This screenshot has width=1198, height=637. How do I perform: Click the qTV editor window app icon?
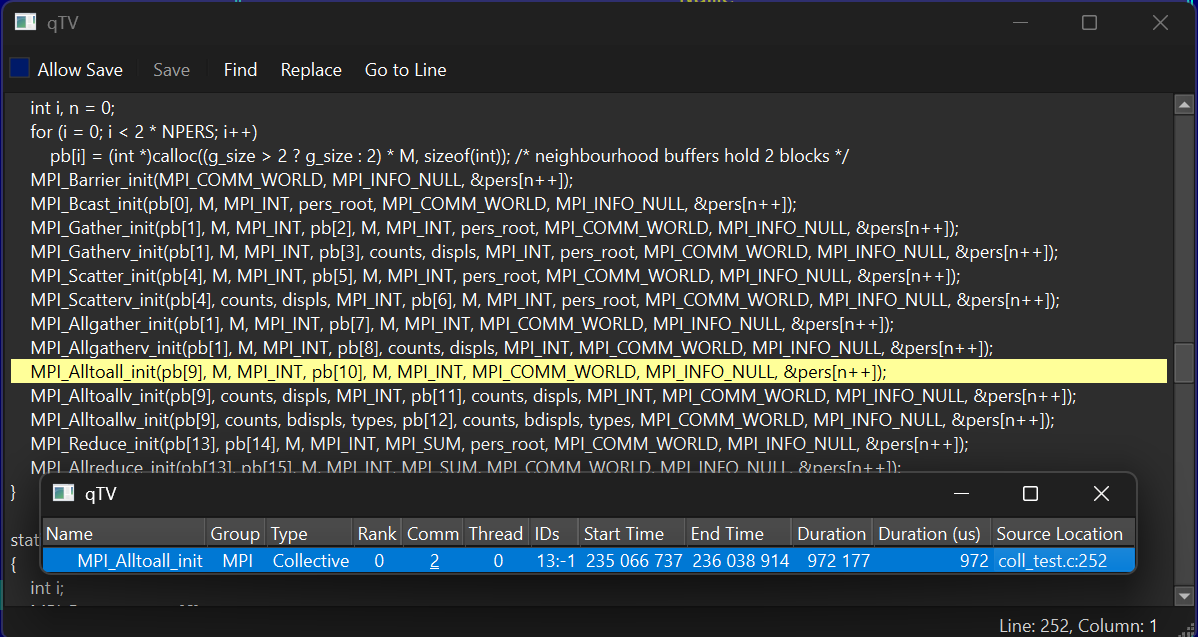[25, 23]
